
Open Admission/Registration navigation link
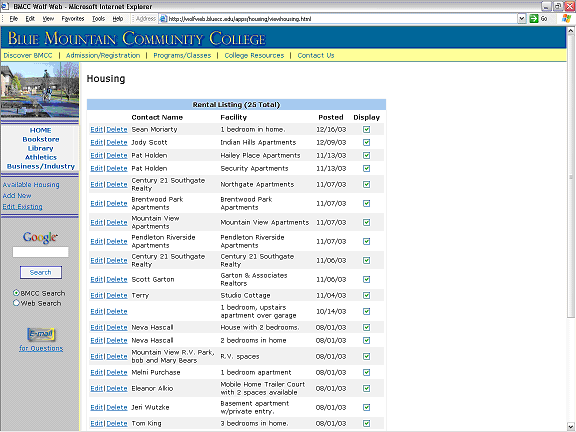click(103, 55)
